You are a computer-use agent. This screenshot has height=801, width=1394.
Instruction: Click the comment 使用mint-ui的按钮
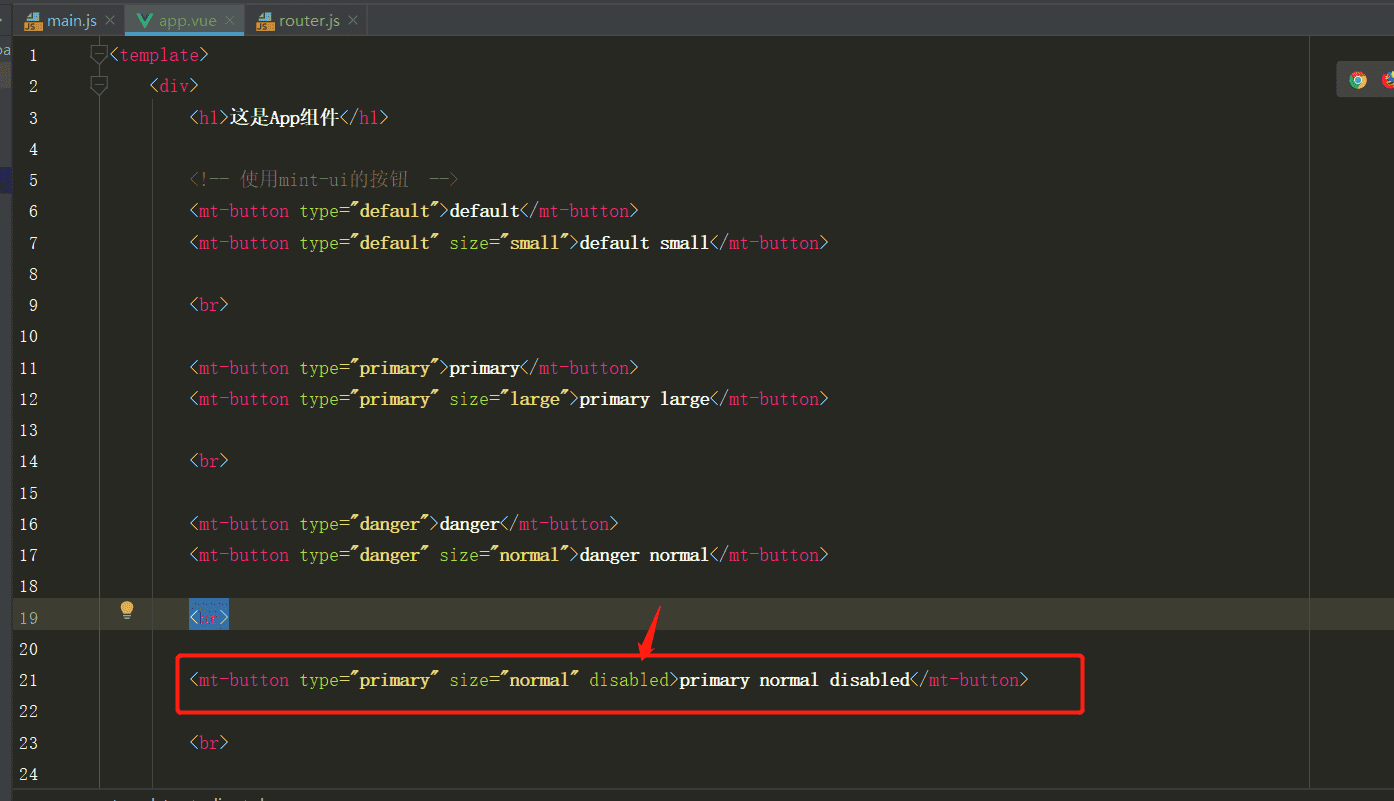pos(324,180)
